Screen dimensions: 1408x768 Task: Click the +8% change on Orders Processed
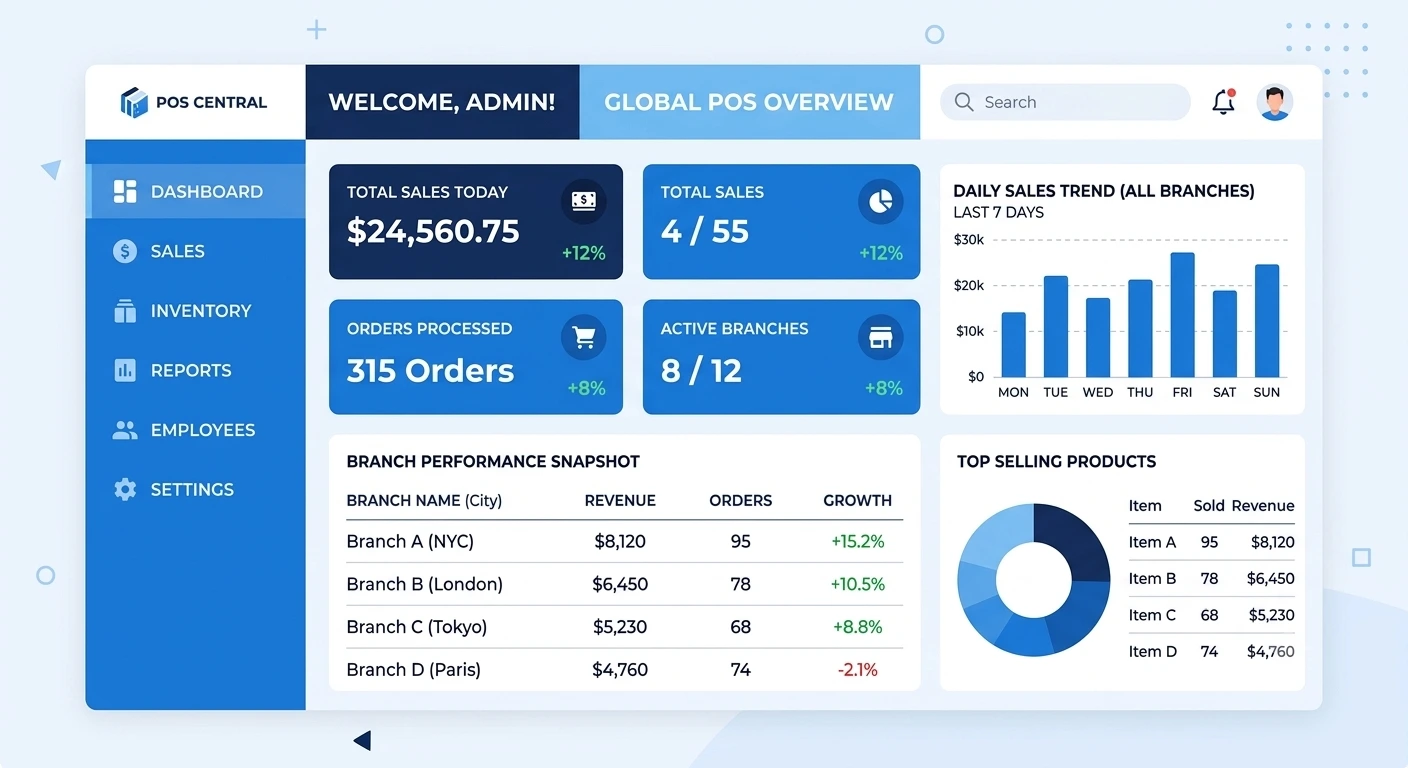tap(586, 388)
